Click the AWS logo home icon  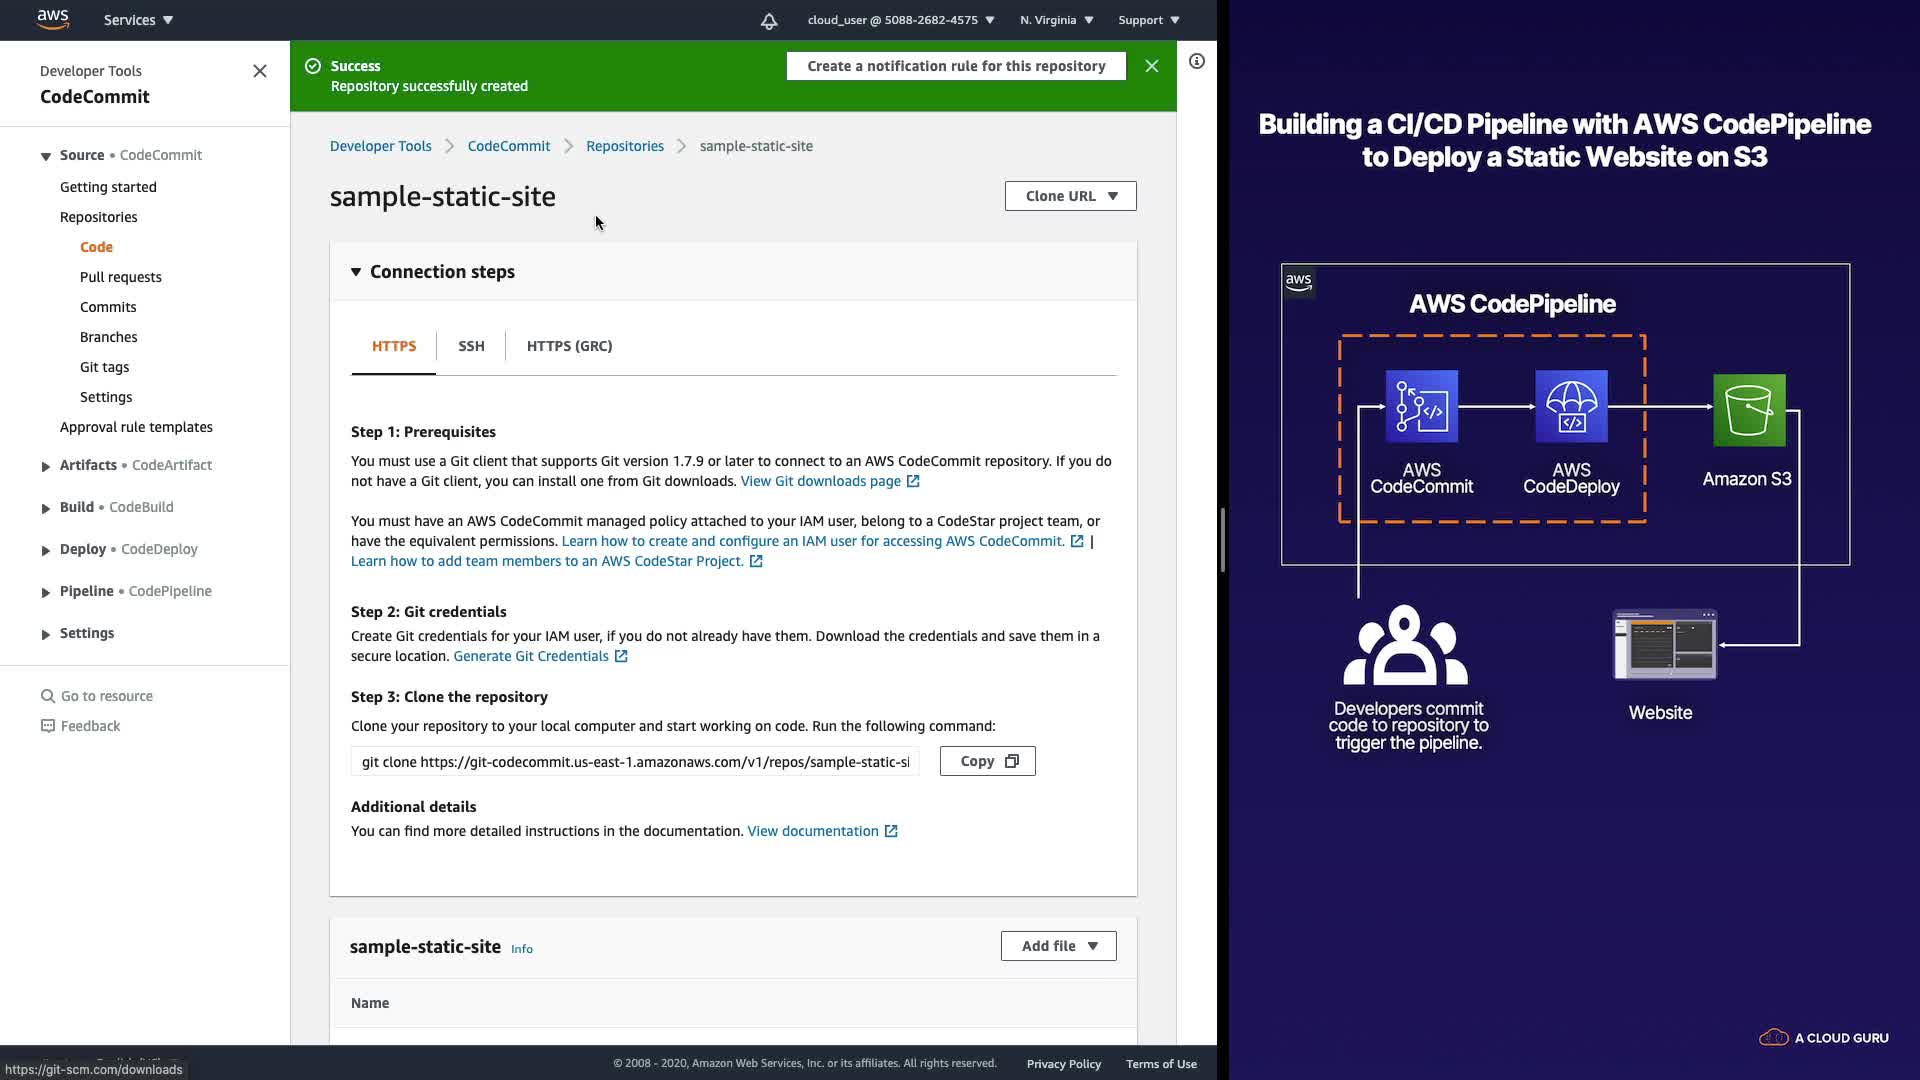(52, 19)
